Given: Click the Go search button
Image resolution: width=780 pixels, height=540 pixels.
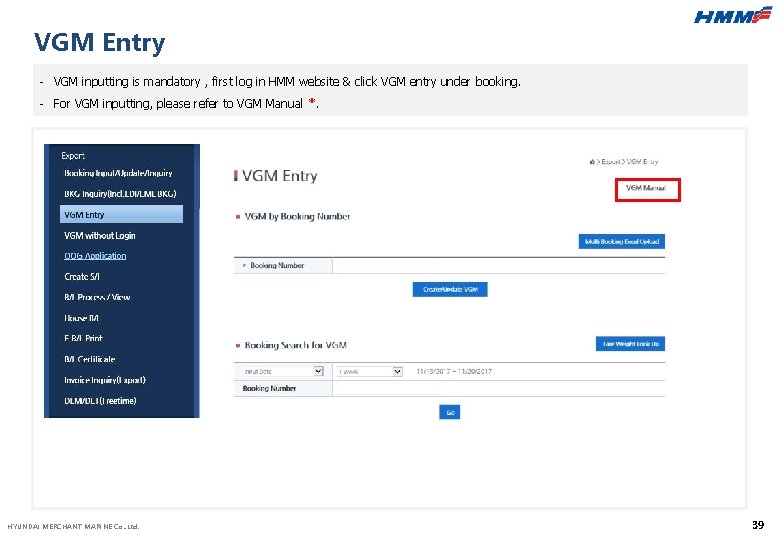Looking at the screenshot, I should [x=450, y=412].
